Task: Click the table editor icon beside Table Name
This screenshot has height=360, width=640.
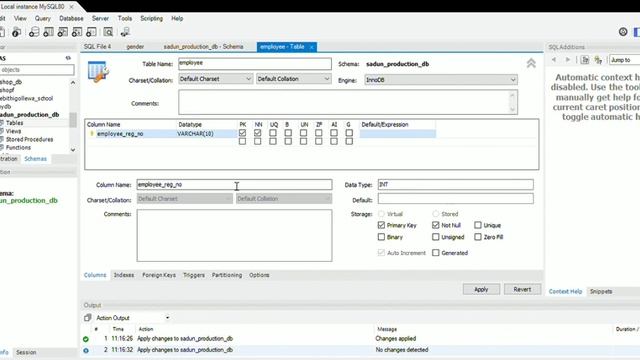Action: (98, 72)
